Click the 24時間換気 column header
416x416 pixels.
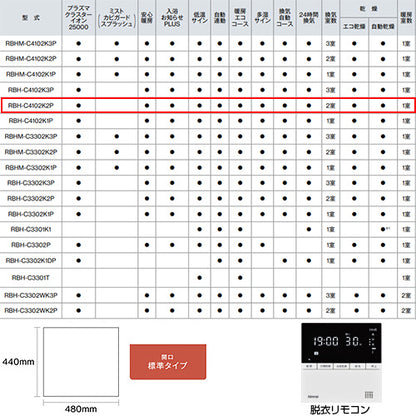[x=309, y=18]
